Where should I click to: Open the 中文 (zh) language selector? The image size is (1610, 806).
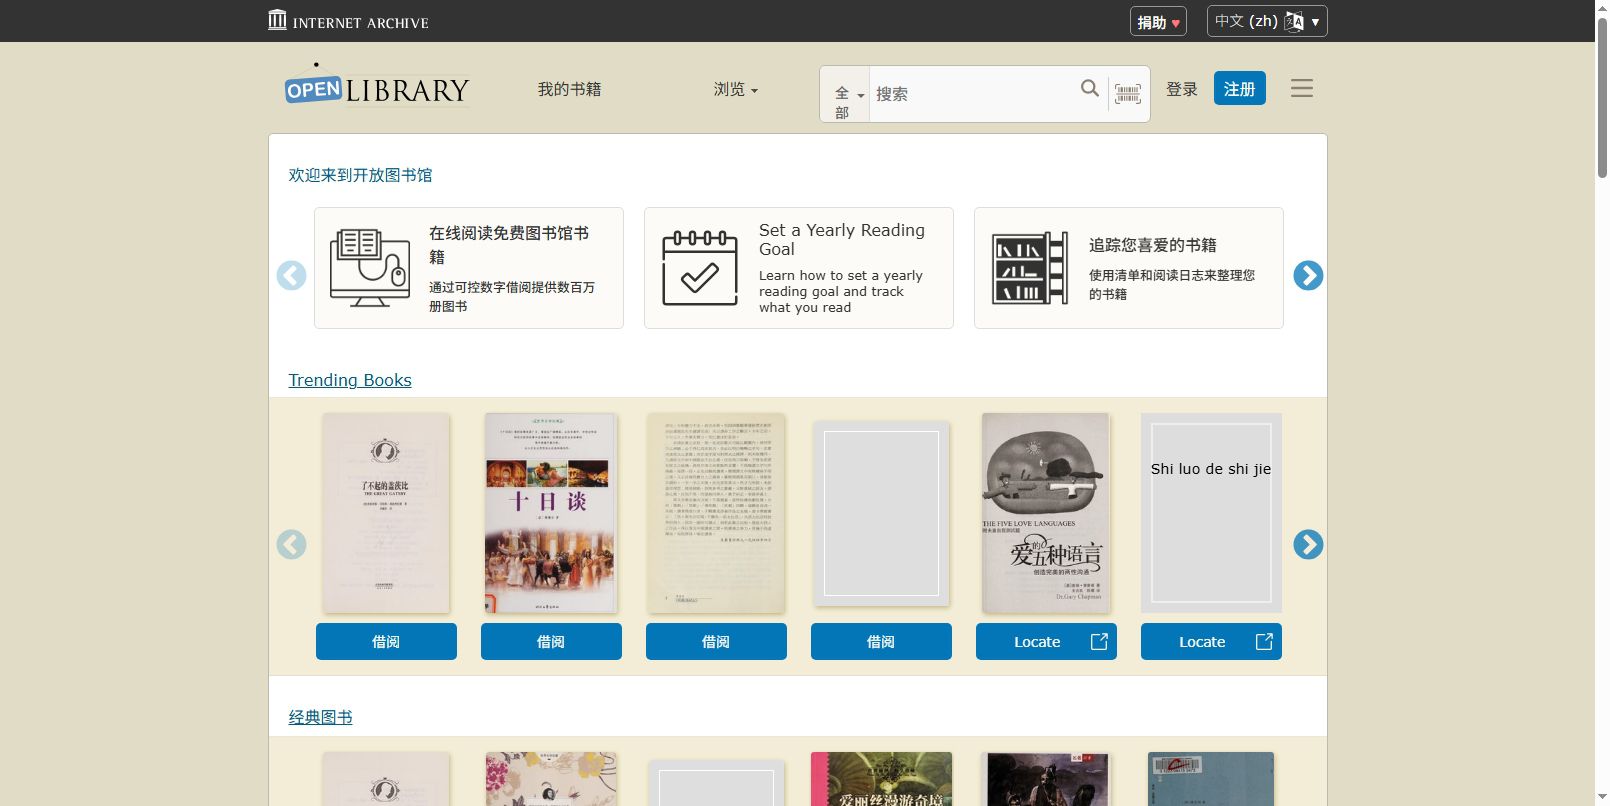[1266, 21]
